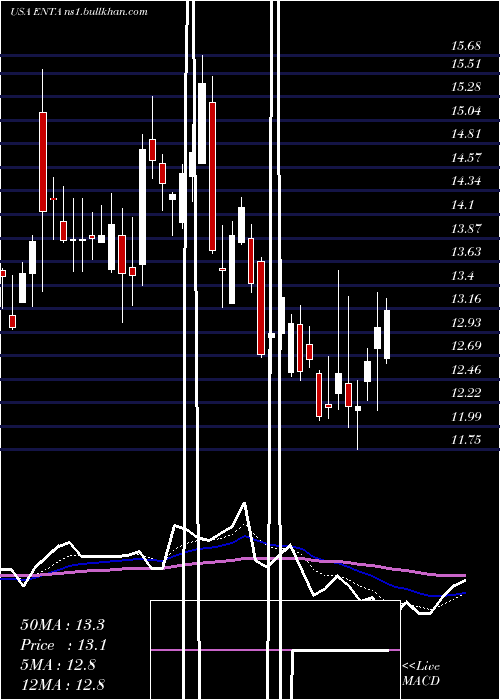Click the 15.04 price axis label
500x700 pixels.
pos(466,110)
